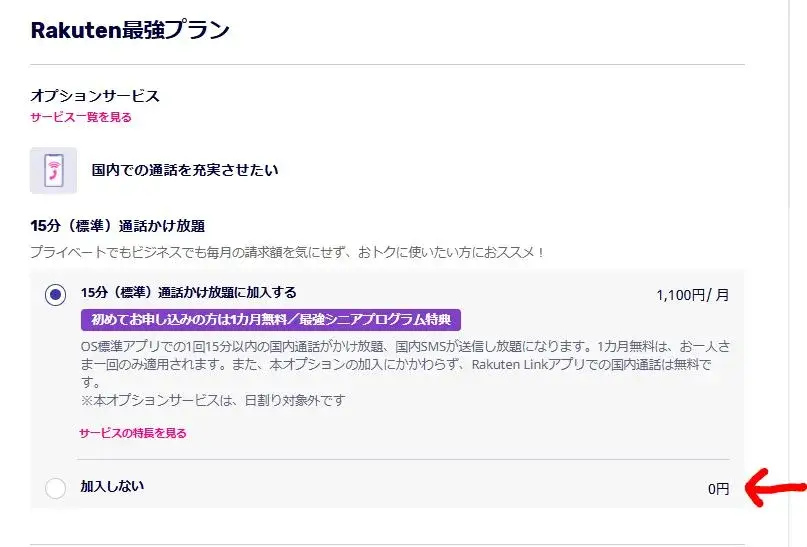The image size is (807, 547).
Task: Click the 0円 price
Action: click(x=718, y=488)
